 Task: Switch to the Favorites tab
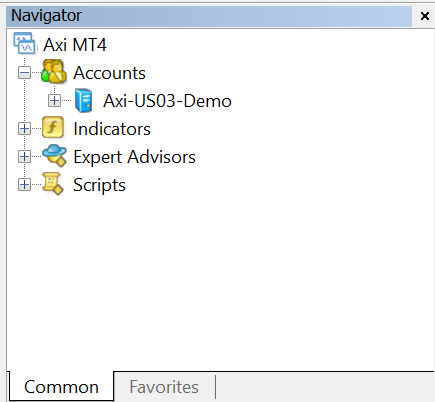click(164, 387)
